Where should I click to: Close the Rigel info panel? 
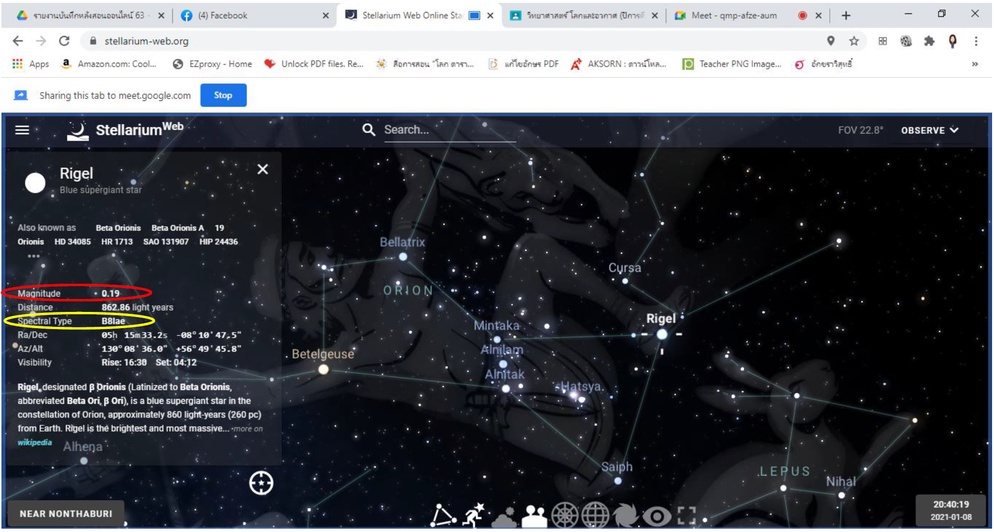point(262,169)
